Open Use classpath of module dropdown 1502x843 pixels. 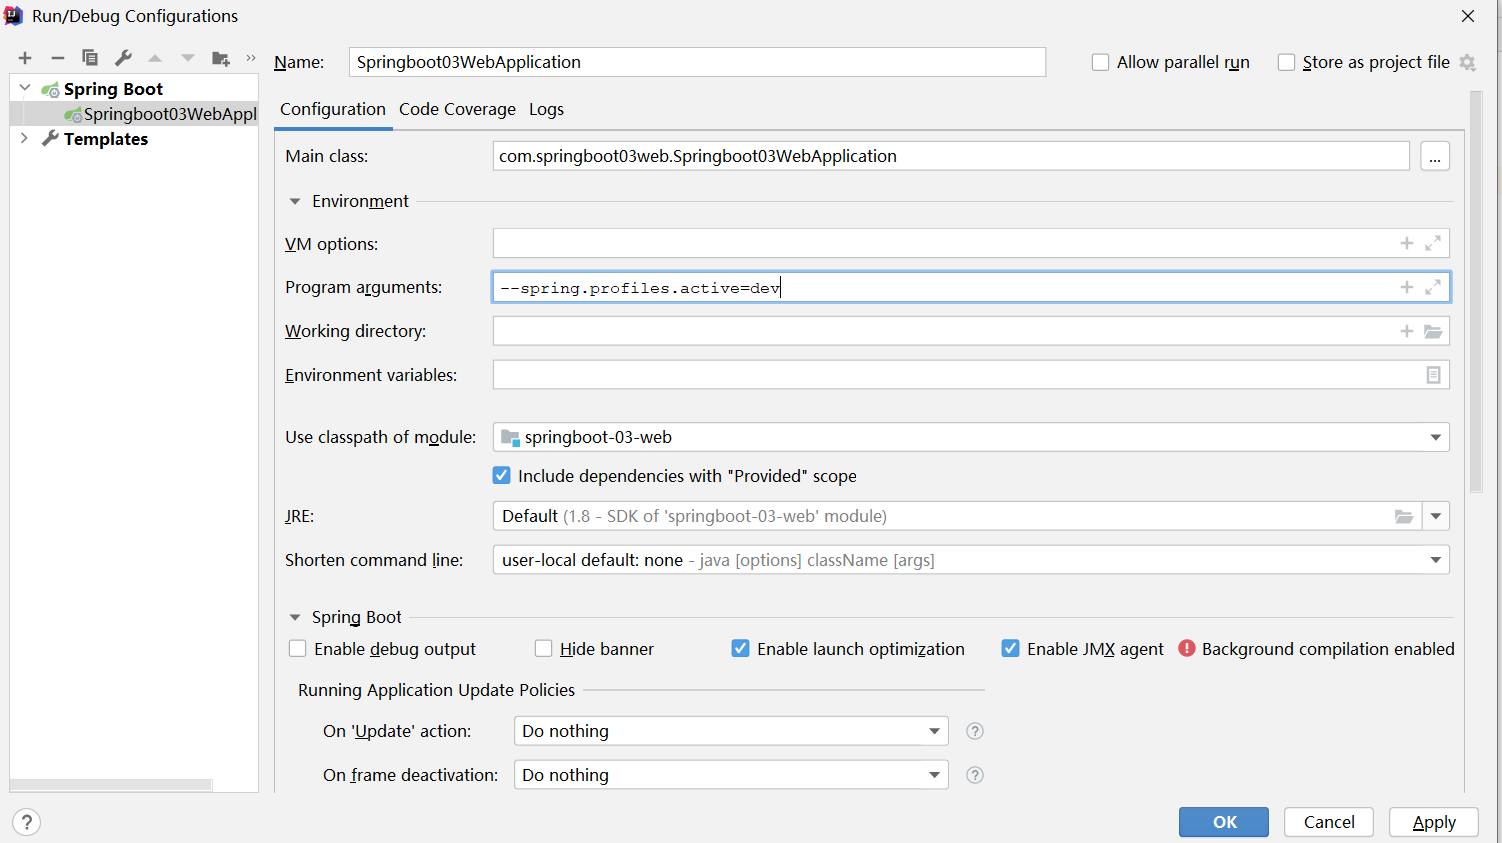[1435, 437]
